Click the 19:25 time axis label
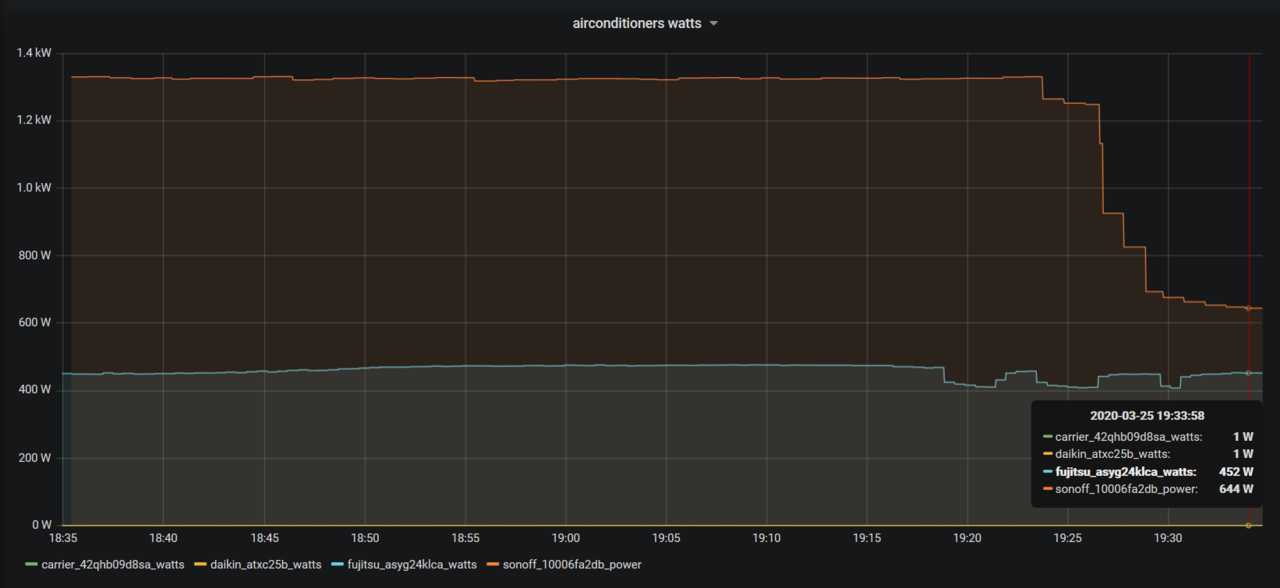 [x=1068, y=538]
